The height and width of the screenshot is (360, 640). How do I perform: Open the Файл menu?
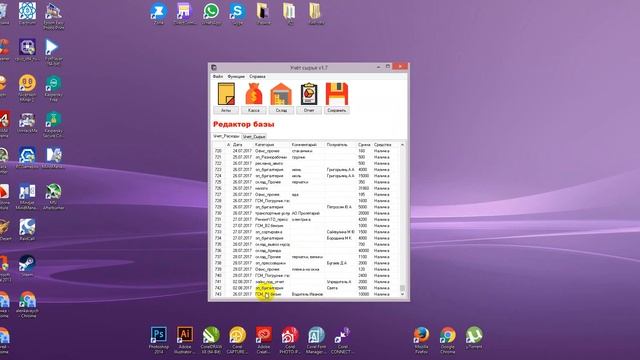click(218, 76)
